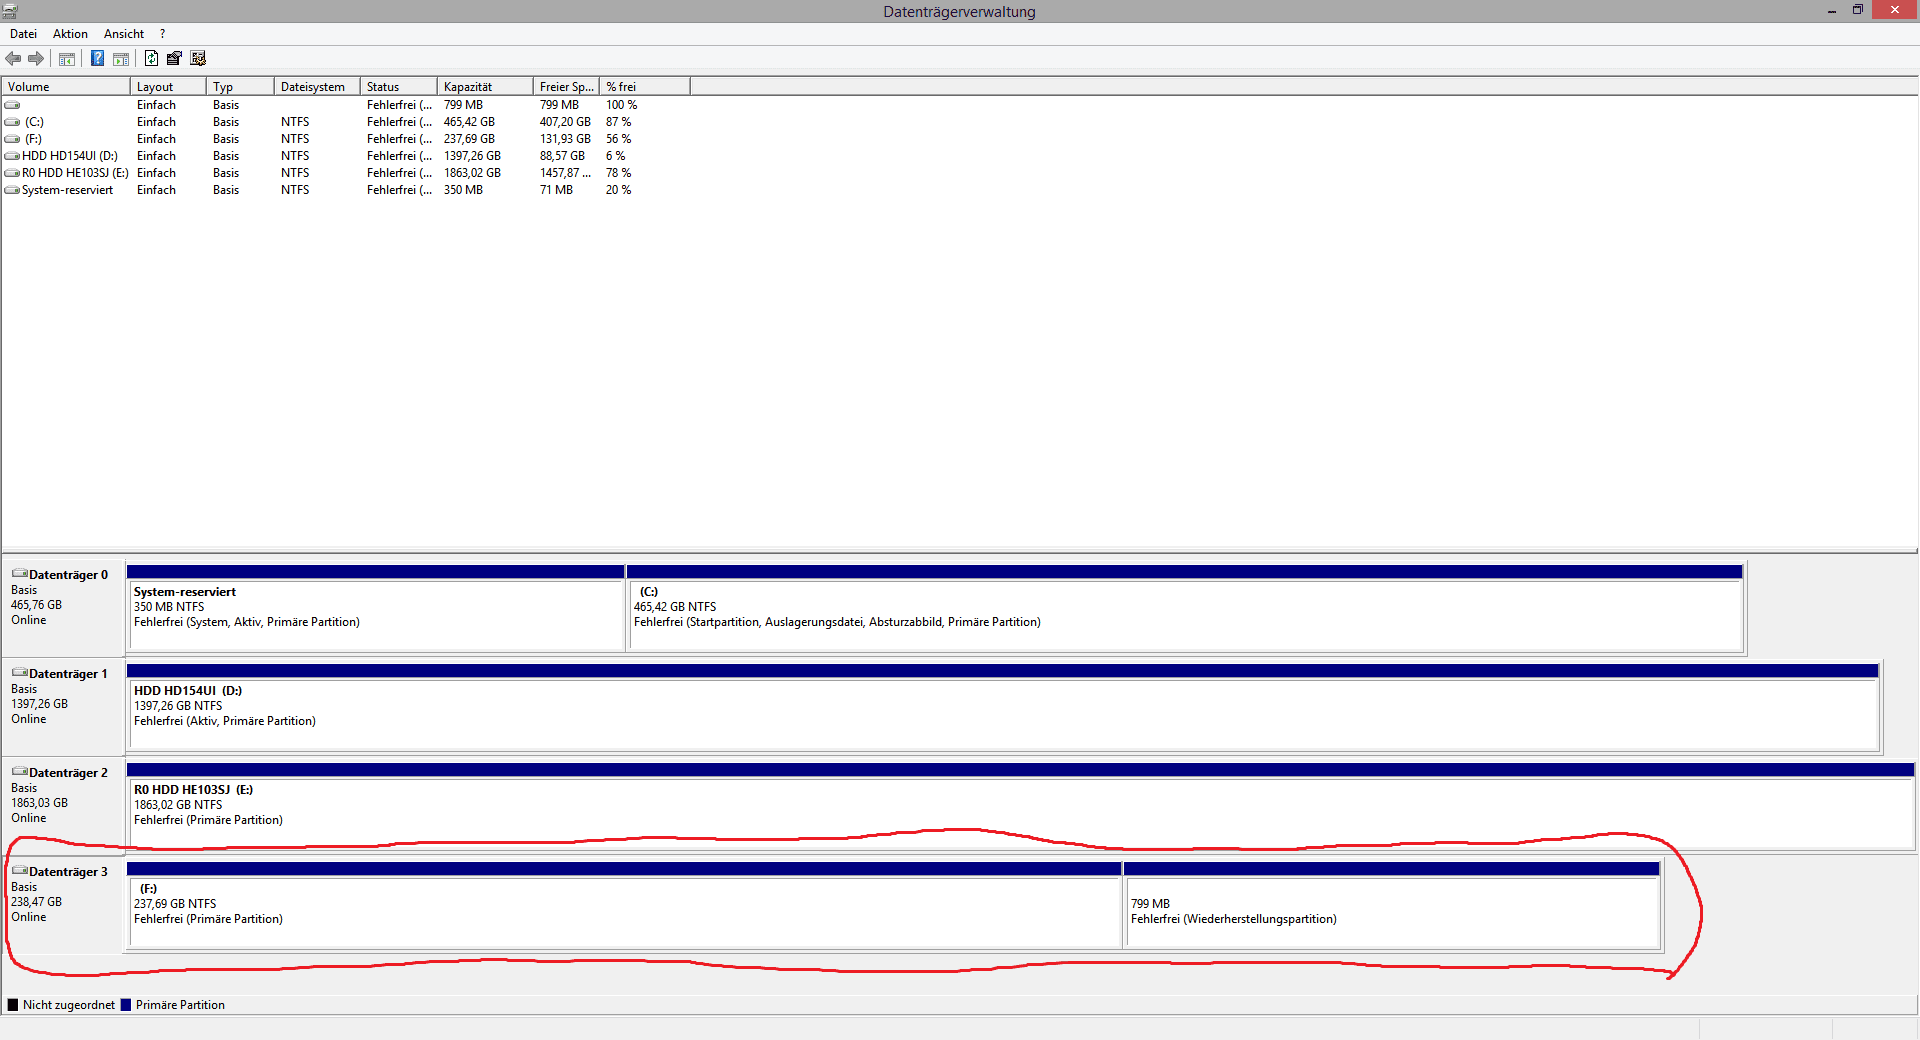Image resolution: width=1920 pixels, height=1040 pixels.
Task: Minimize the Datenträgerverwaltung window
Action: click(x=1831, y=10)
